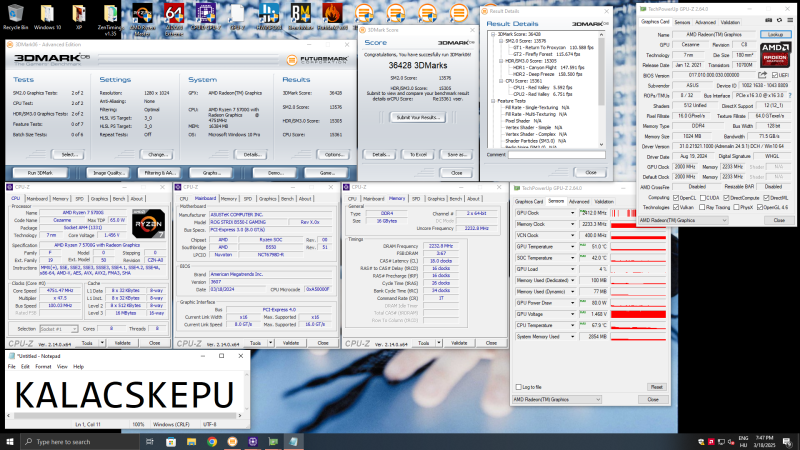800x450 pixels.
Task: Toggle the PhysX checkbox
Action: [736, 207]
